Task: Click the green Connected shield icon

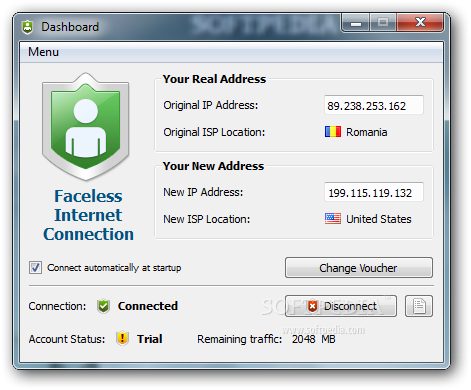Action: (x=103, y=306)
